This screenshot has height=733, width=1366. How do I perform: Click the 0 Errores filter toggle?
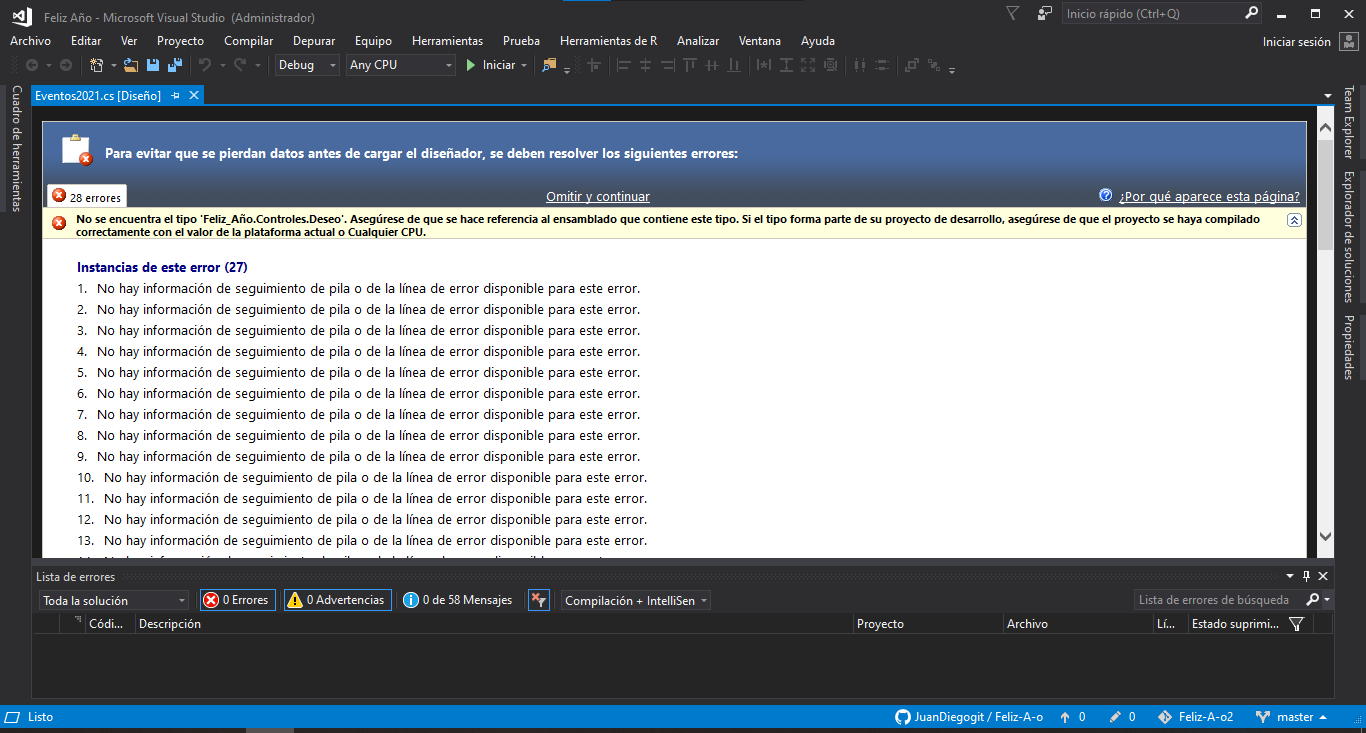237,599
